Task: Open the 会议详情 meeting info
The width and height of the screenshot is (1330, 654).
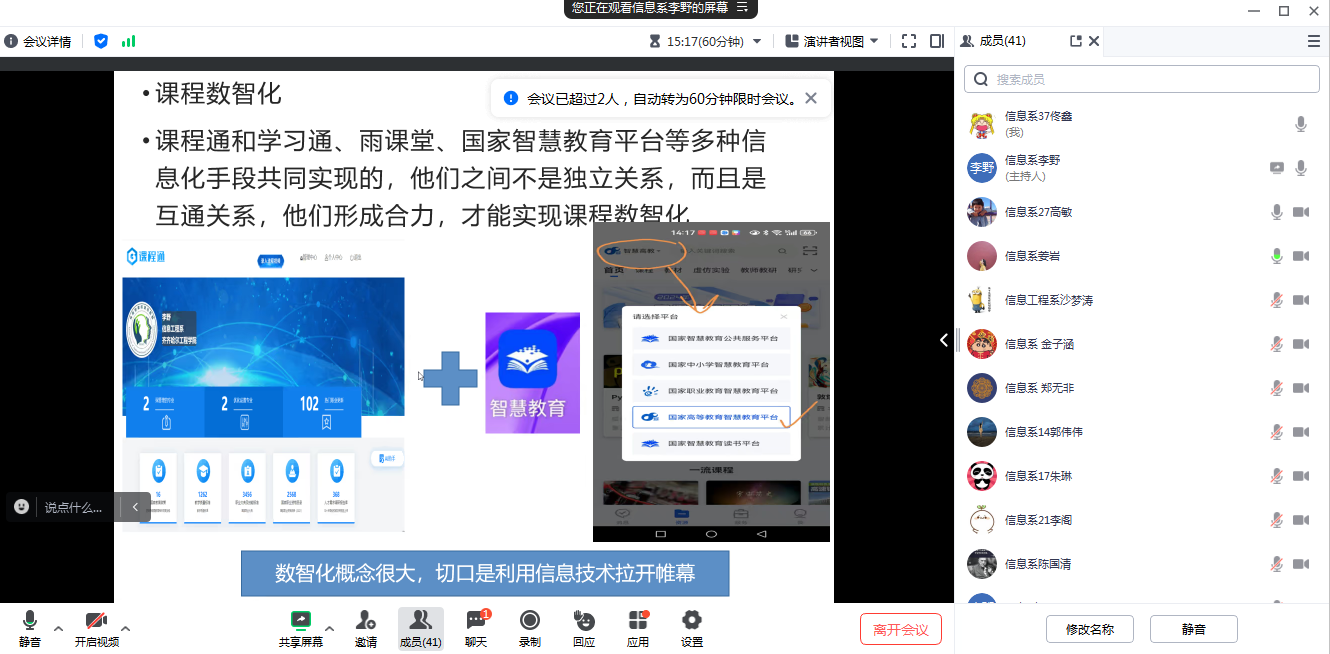Action: pos(38,41)
